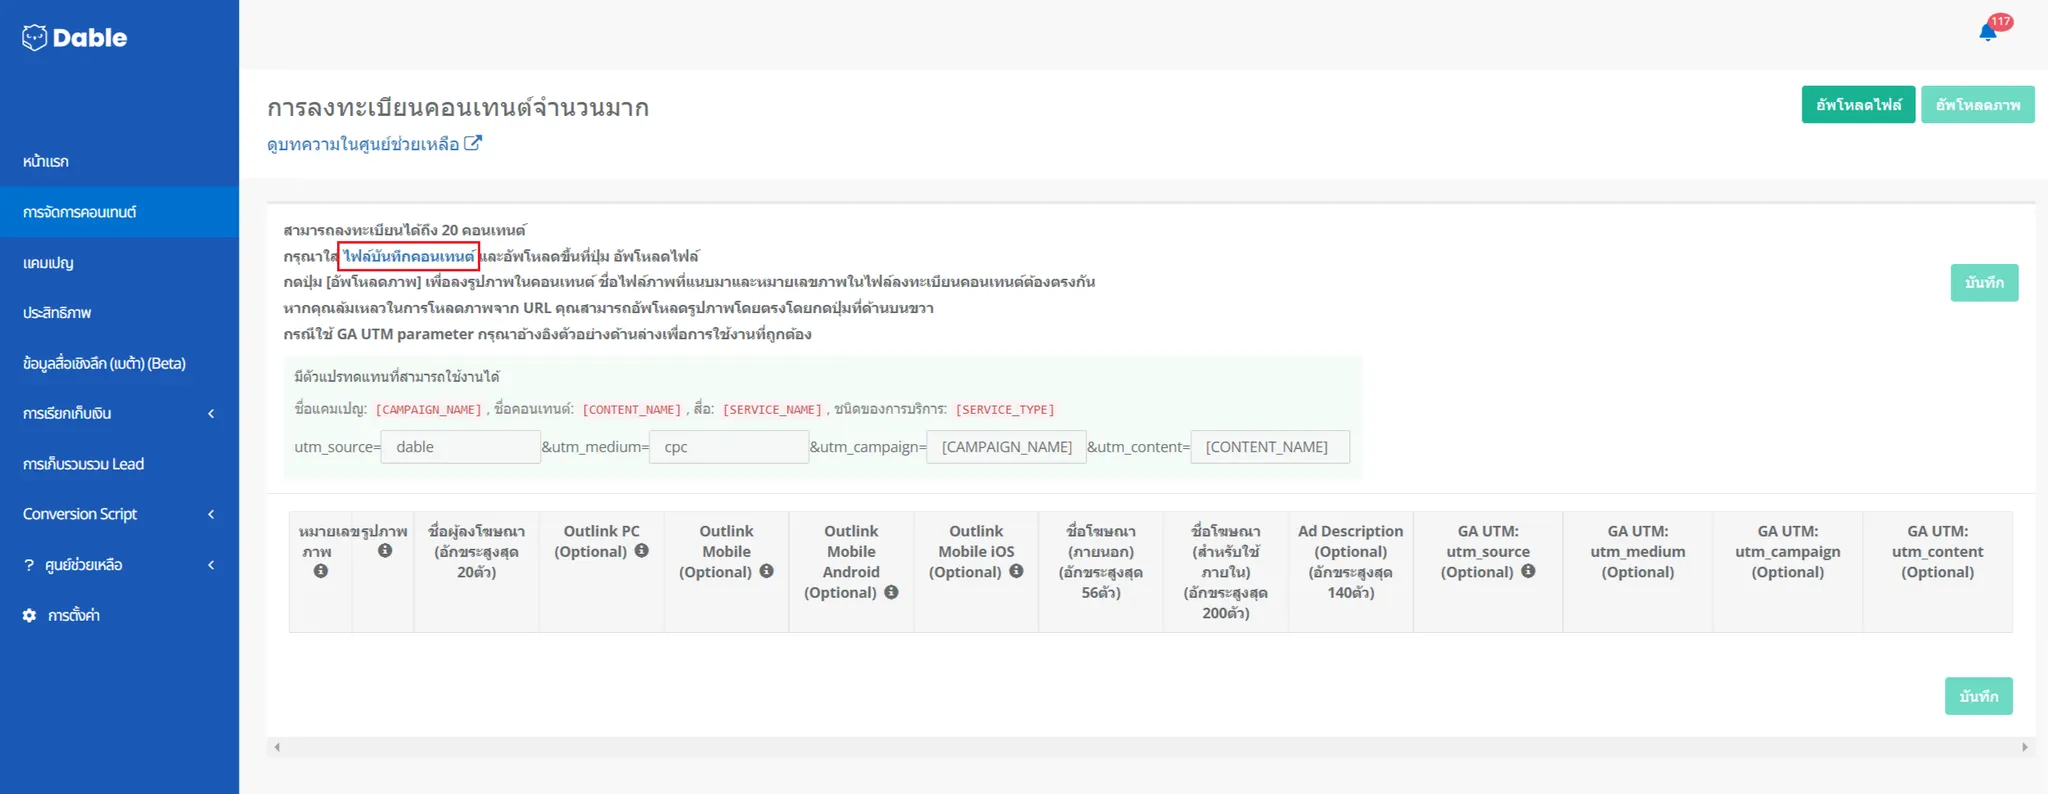Click the utm_source input field

(x=460, y=447)
